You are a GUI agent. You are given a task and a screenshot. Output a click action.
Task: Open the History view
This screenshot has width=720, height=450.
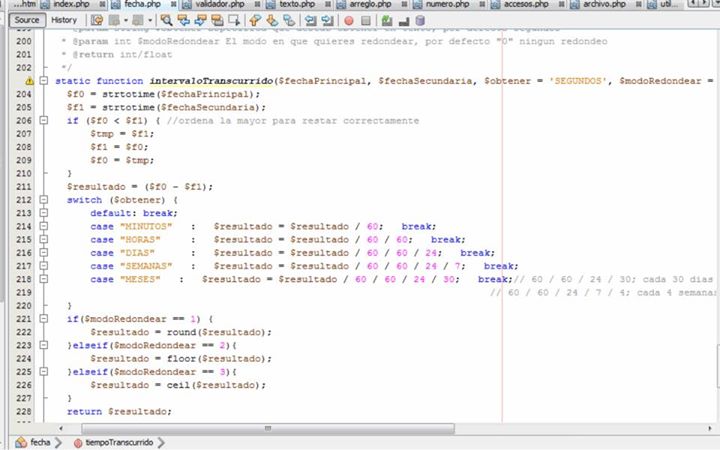coord(63,20)
